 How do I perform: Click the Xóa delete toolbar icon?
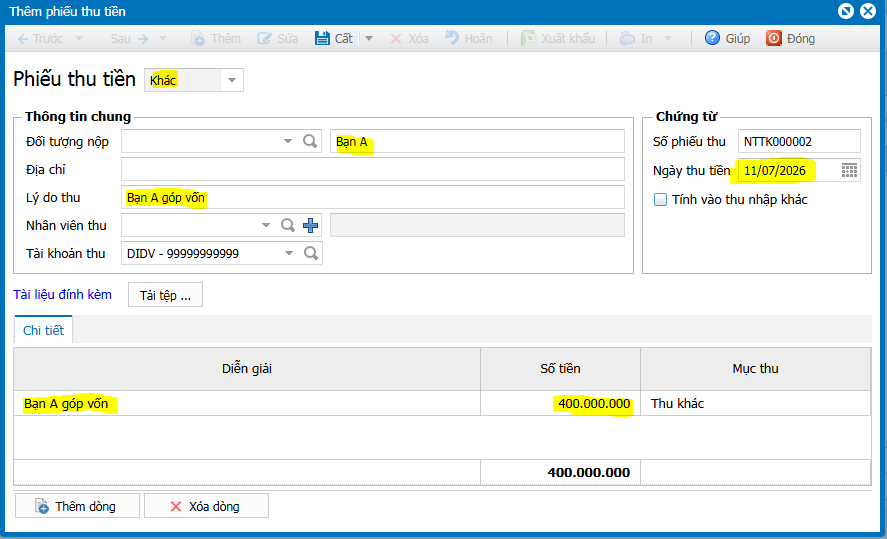[396, 38]
